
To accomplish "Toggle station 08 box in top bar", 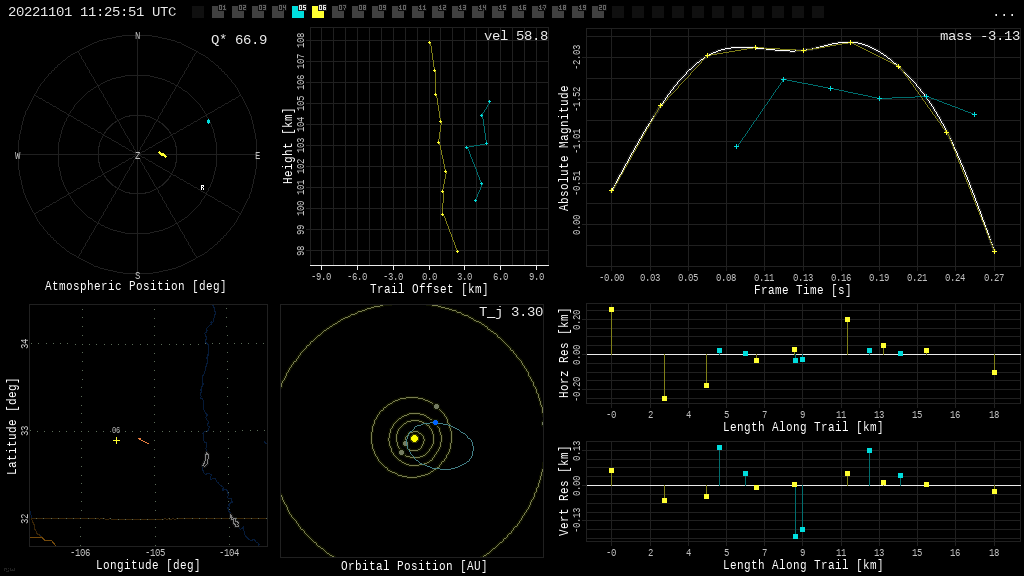I will click(358, 12).
